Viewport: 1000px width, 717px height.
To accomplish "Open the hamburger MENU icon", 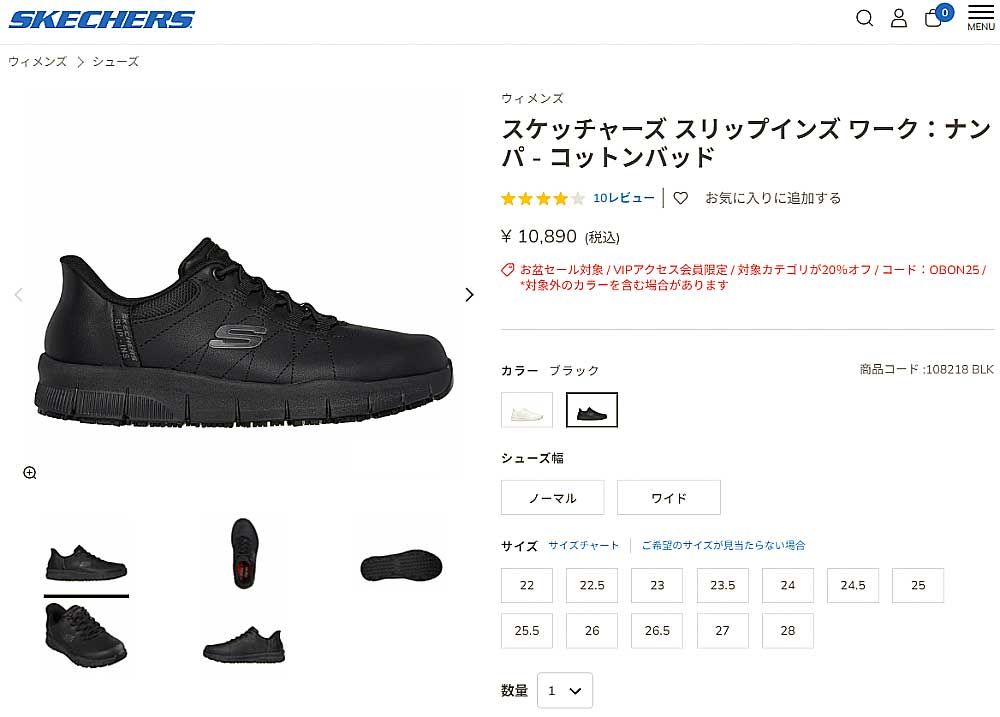I will [981, 18].
